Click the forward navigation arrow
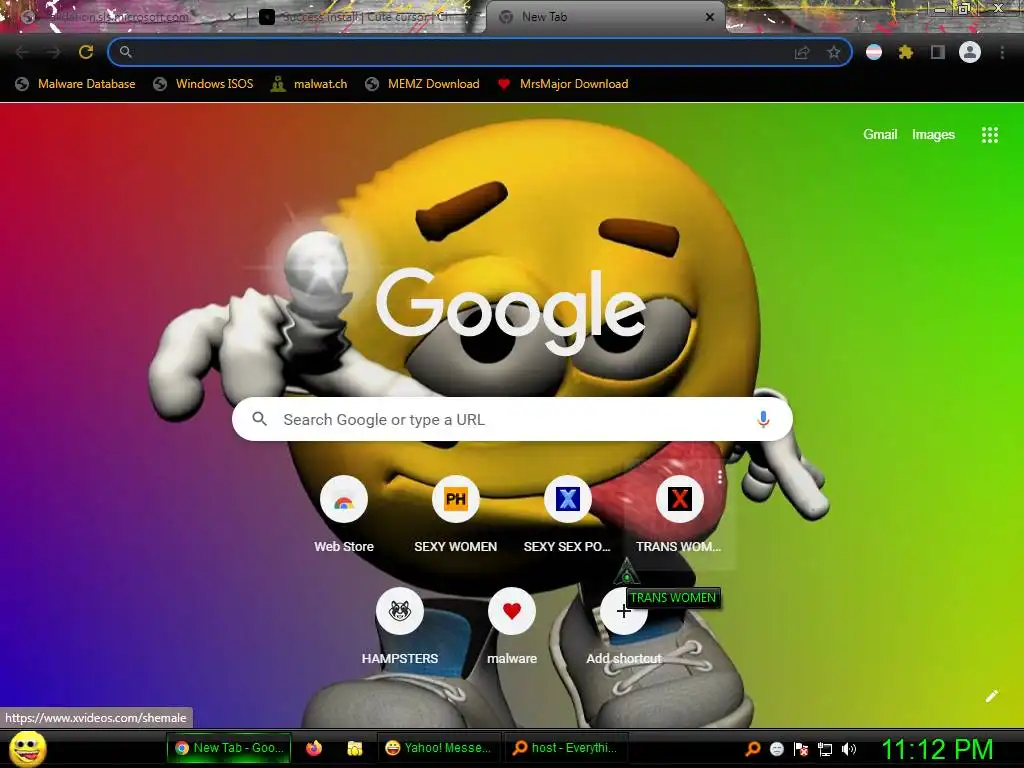 tap(54, 52)
